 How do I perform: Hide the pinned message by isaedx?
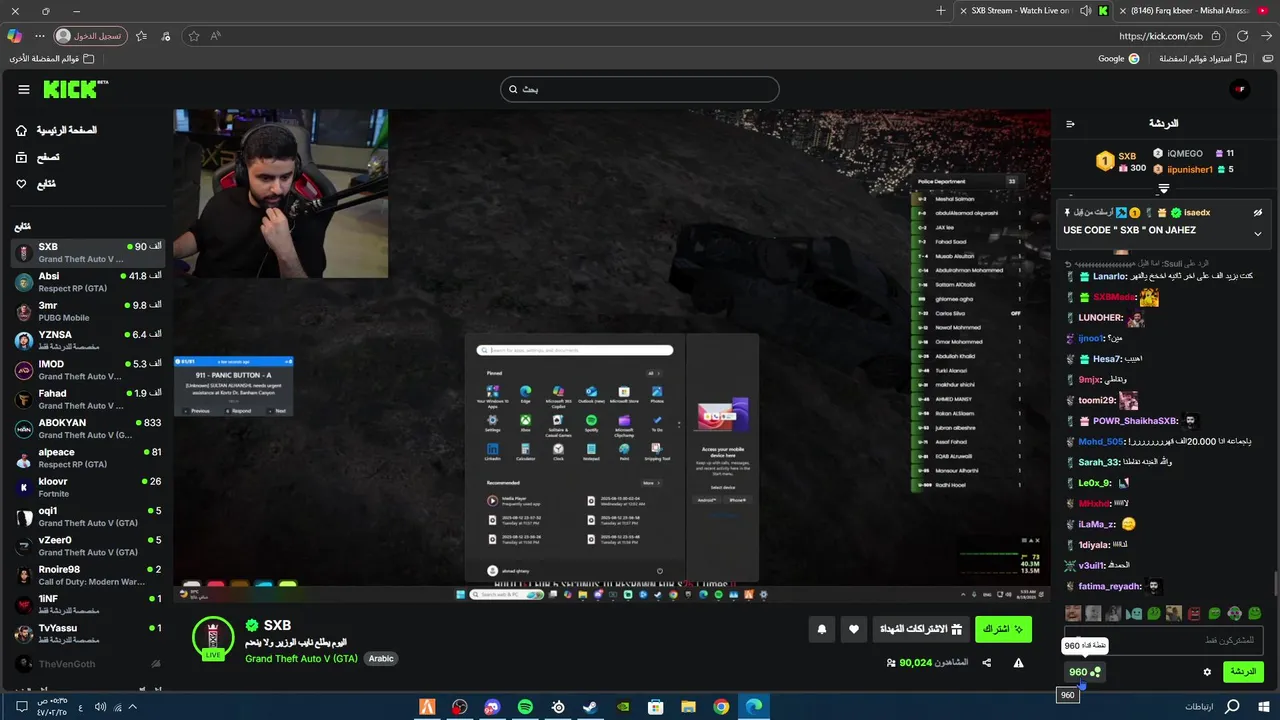[x=1258, y=213]
